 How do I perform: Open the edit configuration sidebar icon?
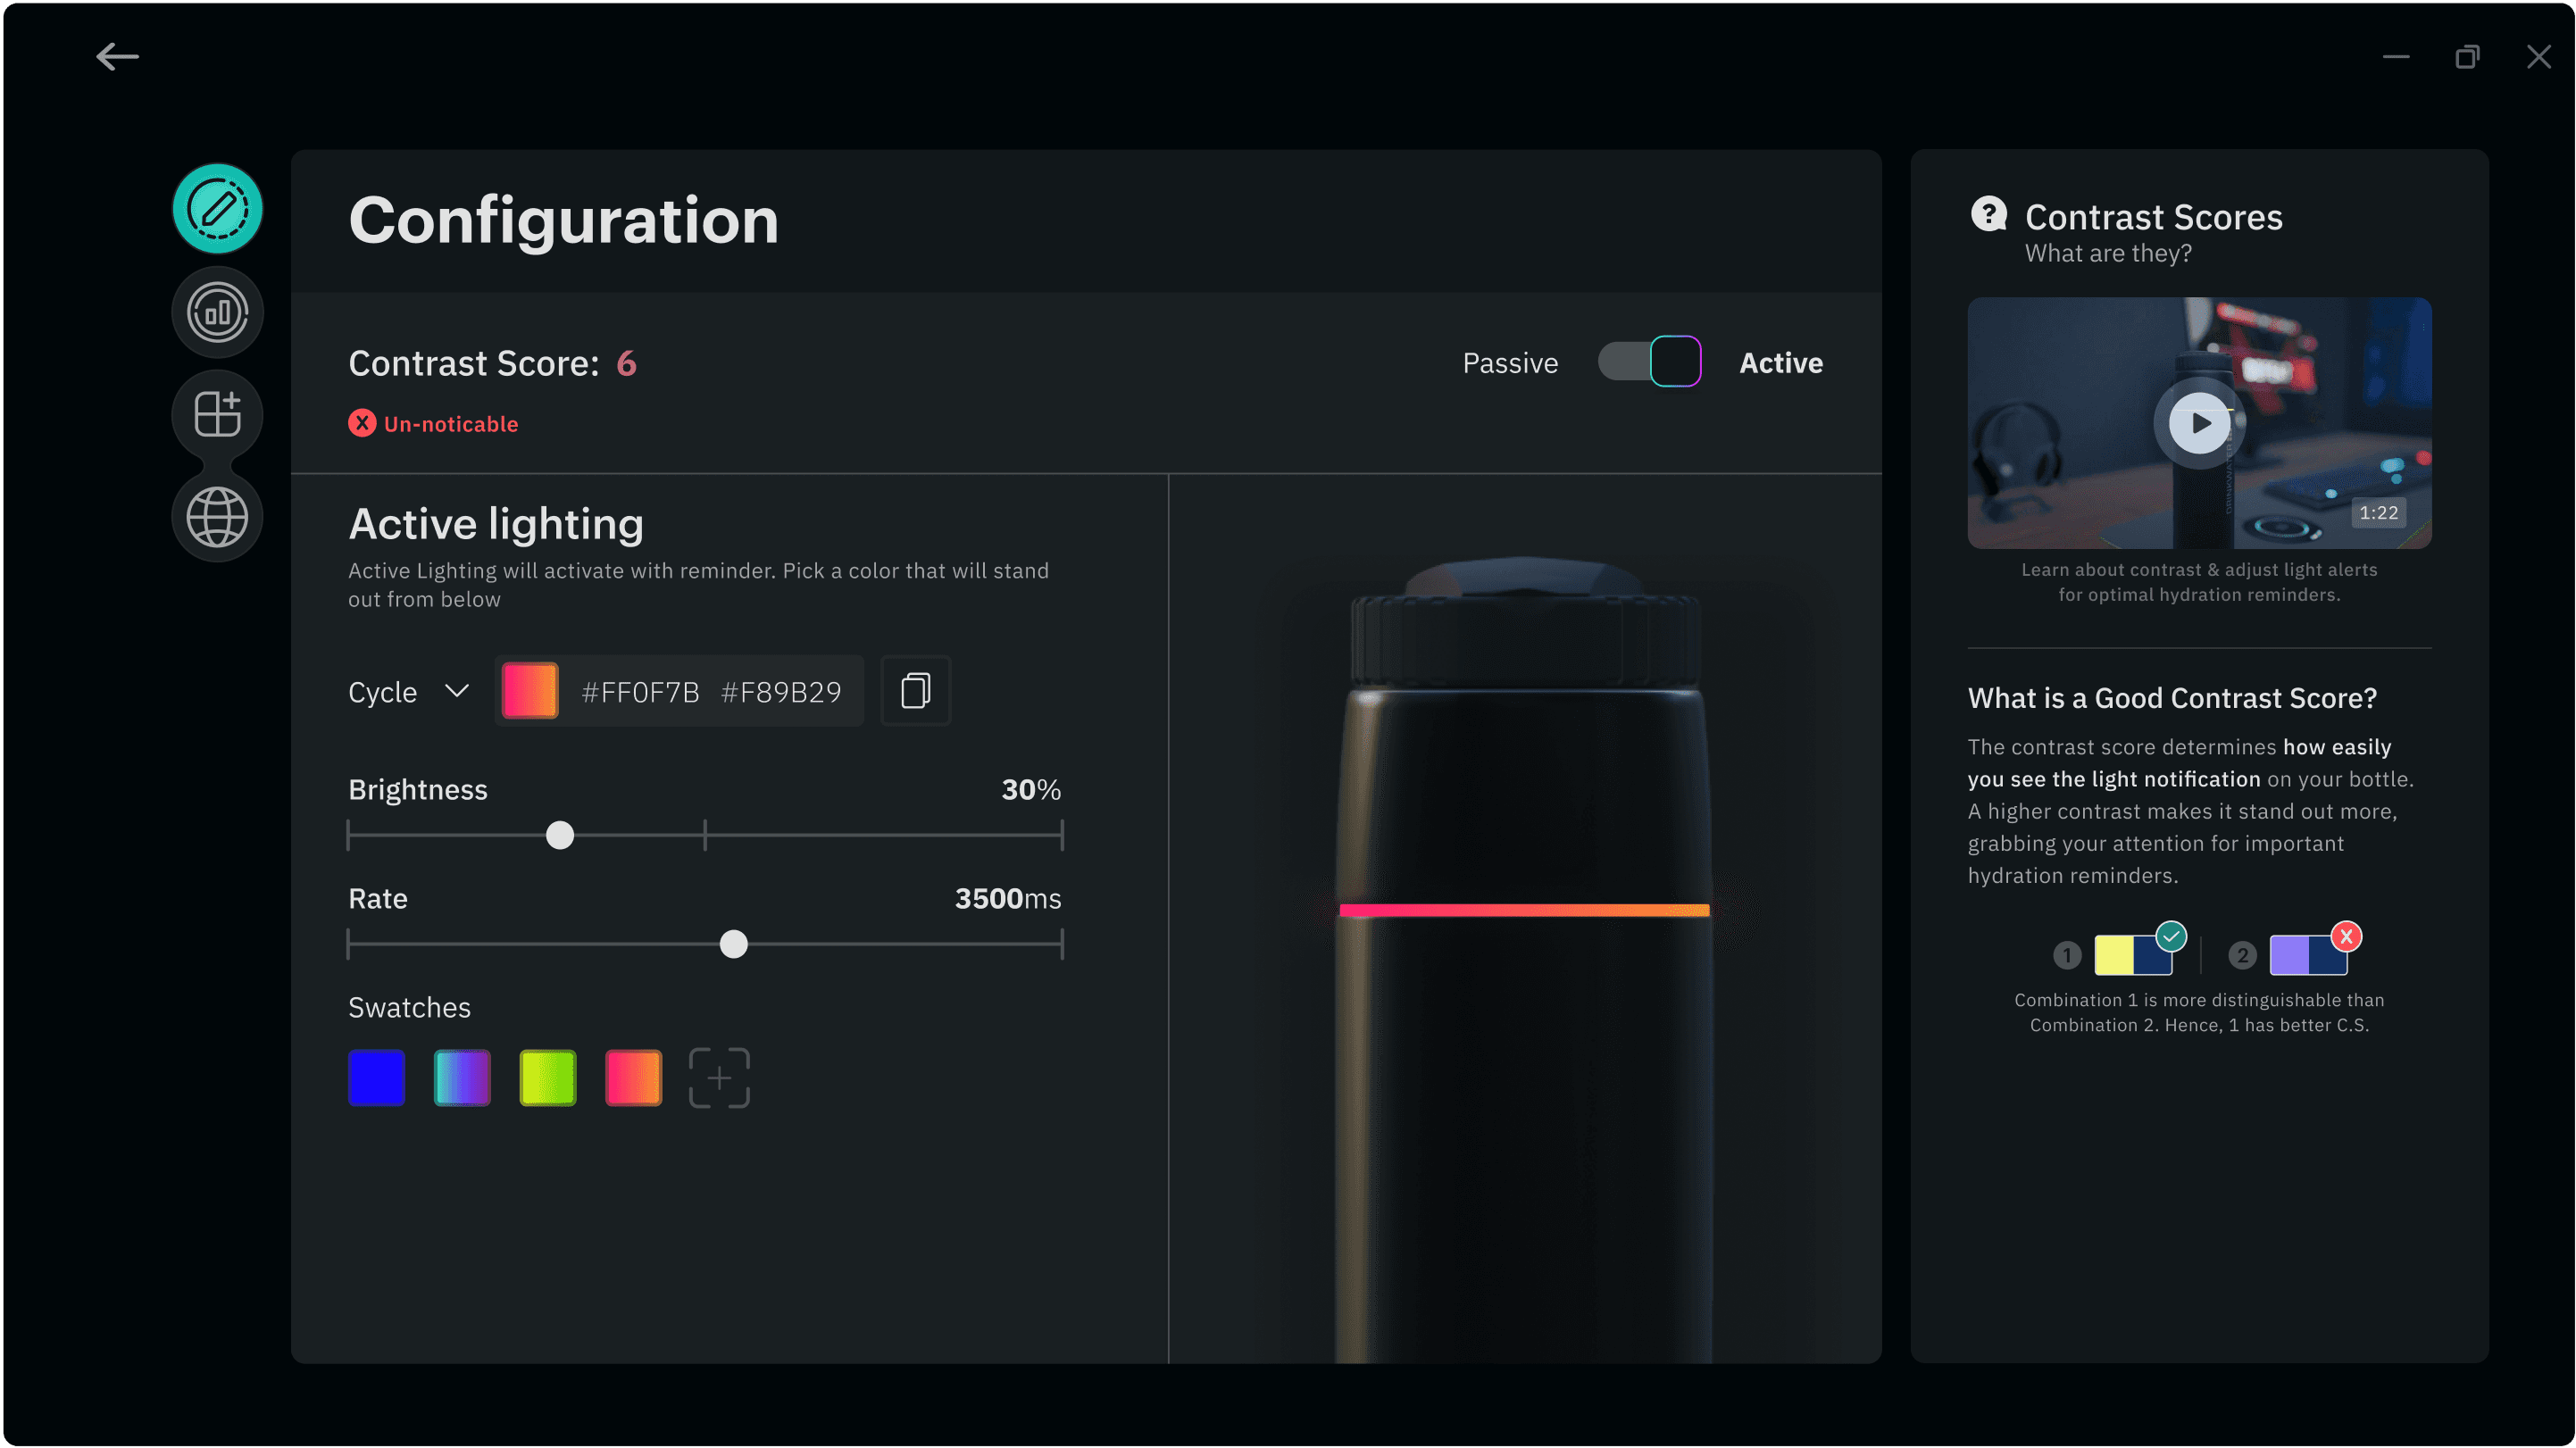[x=217, y=209]
